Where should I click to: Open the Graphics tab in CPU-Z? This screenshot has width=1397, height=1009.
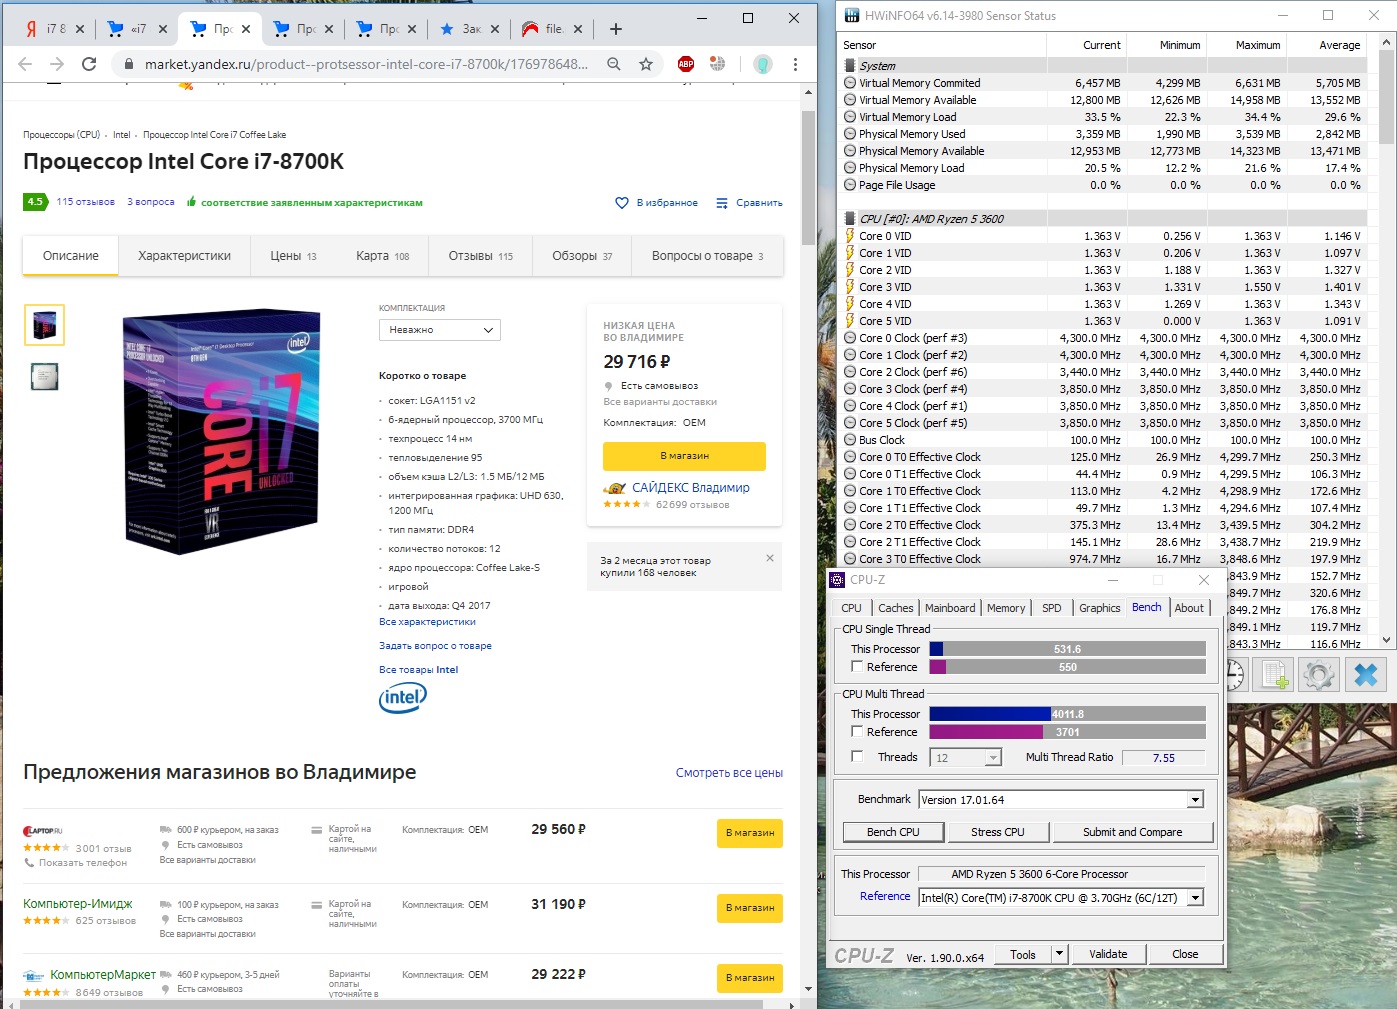point(1100,608)
